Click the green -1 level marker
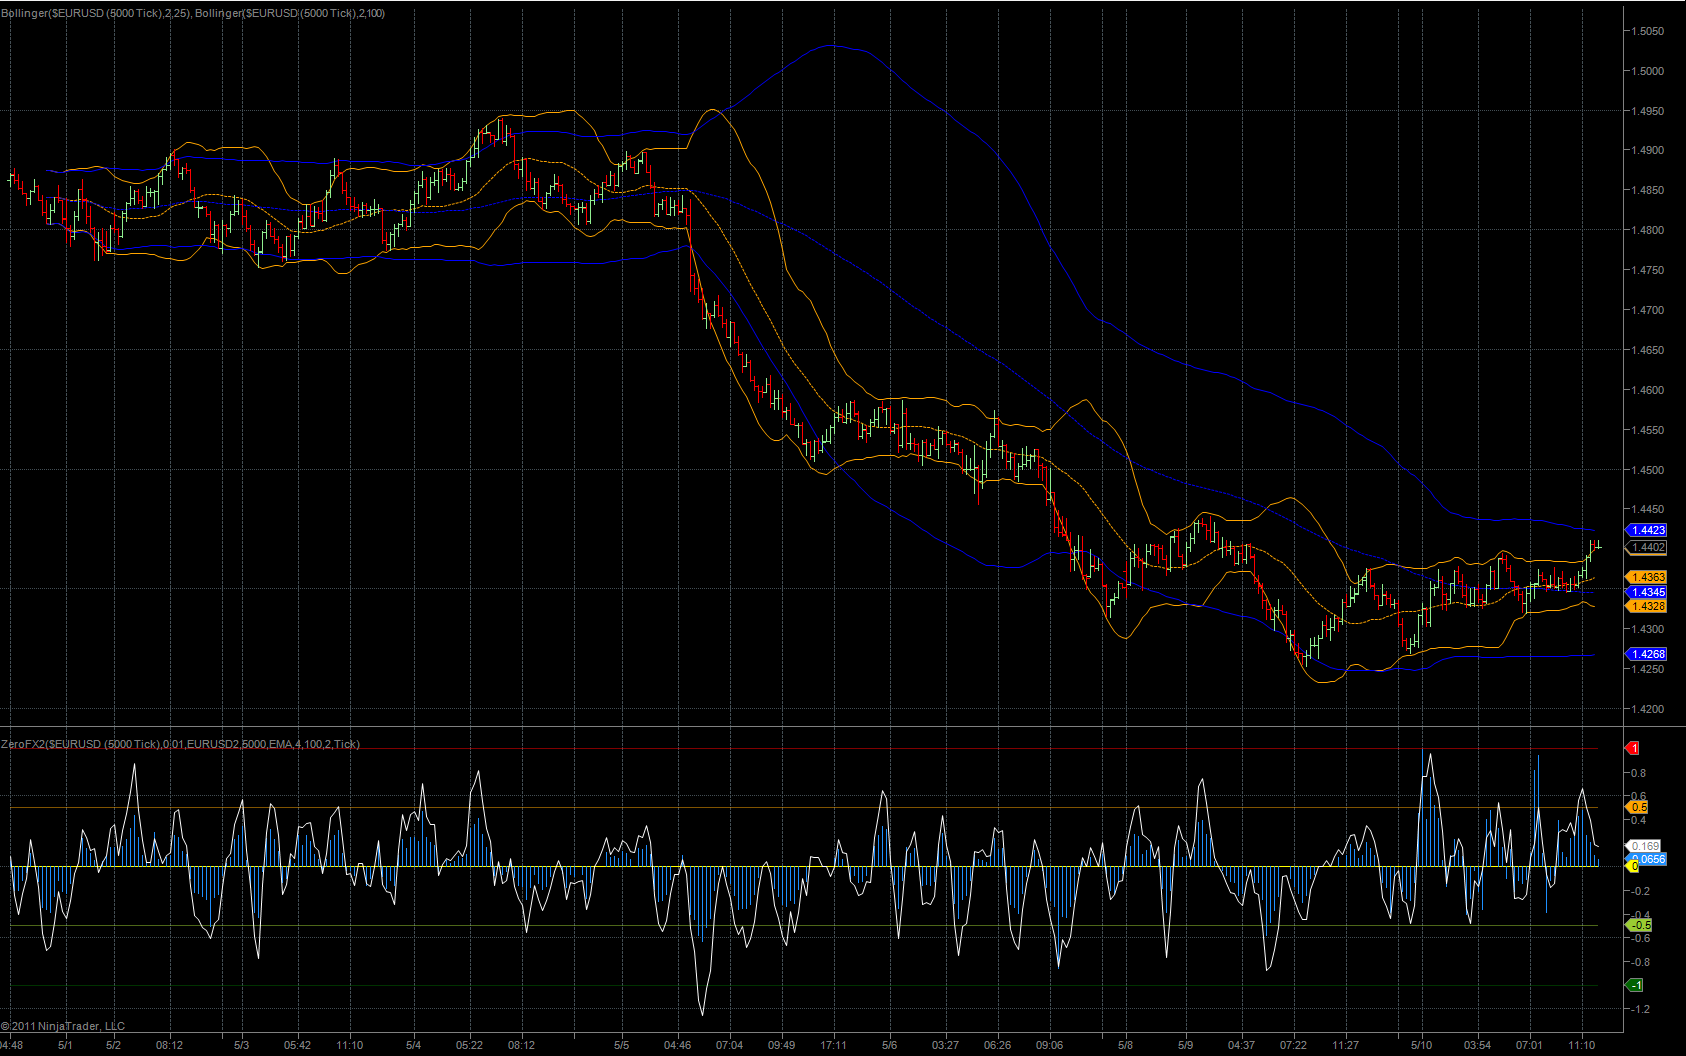The height and width of the screenshot is (1056, 1686). [x=1636, y=985]
